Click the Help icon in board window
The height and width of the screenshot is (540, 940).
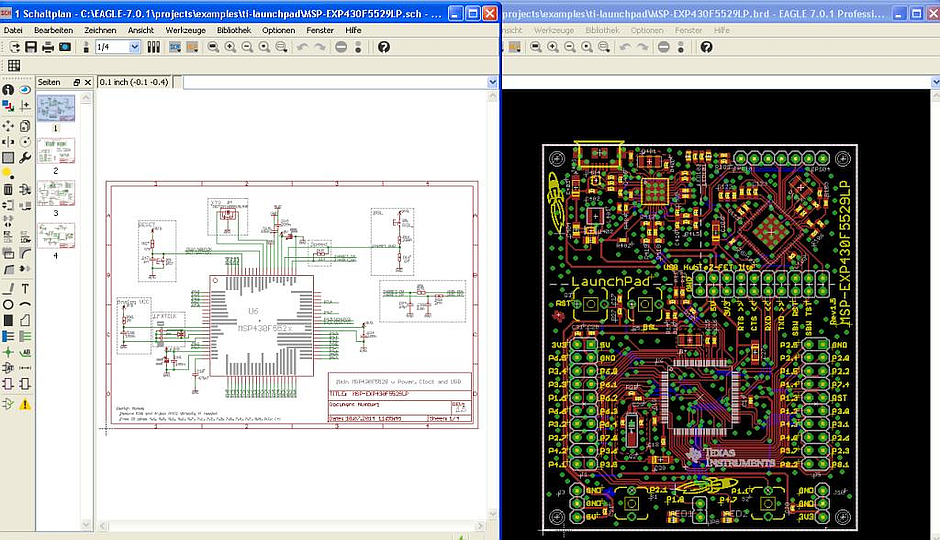pos(706,47)
